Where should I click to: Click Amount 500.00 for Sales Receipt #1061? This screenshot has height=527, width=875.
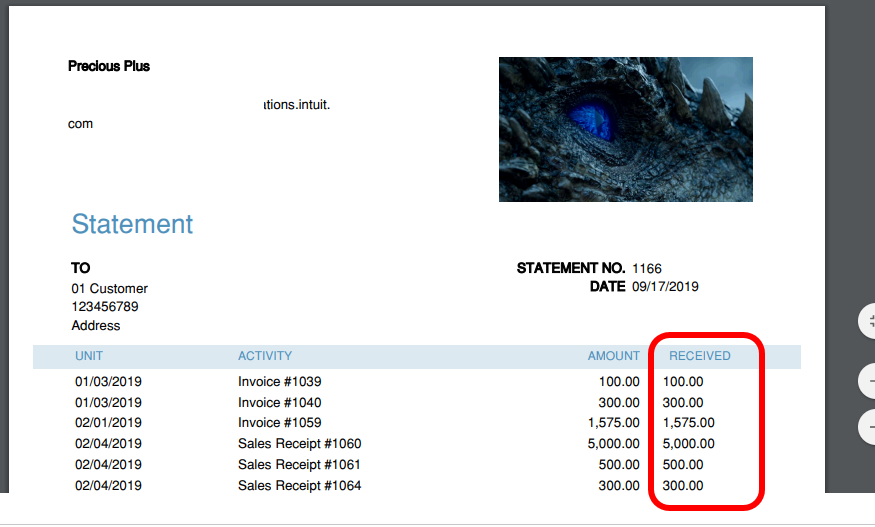[619, 464]
